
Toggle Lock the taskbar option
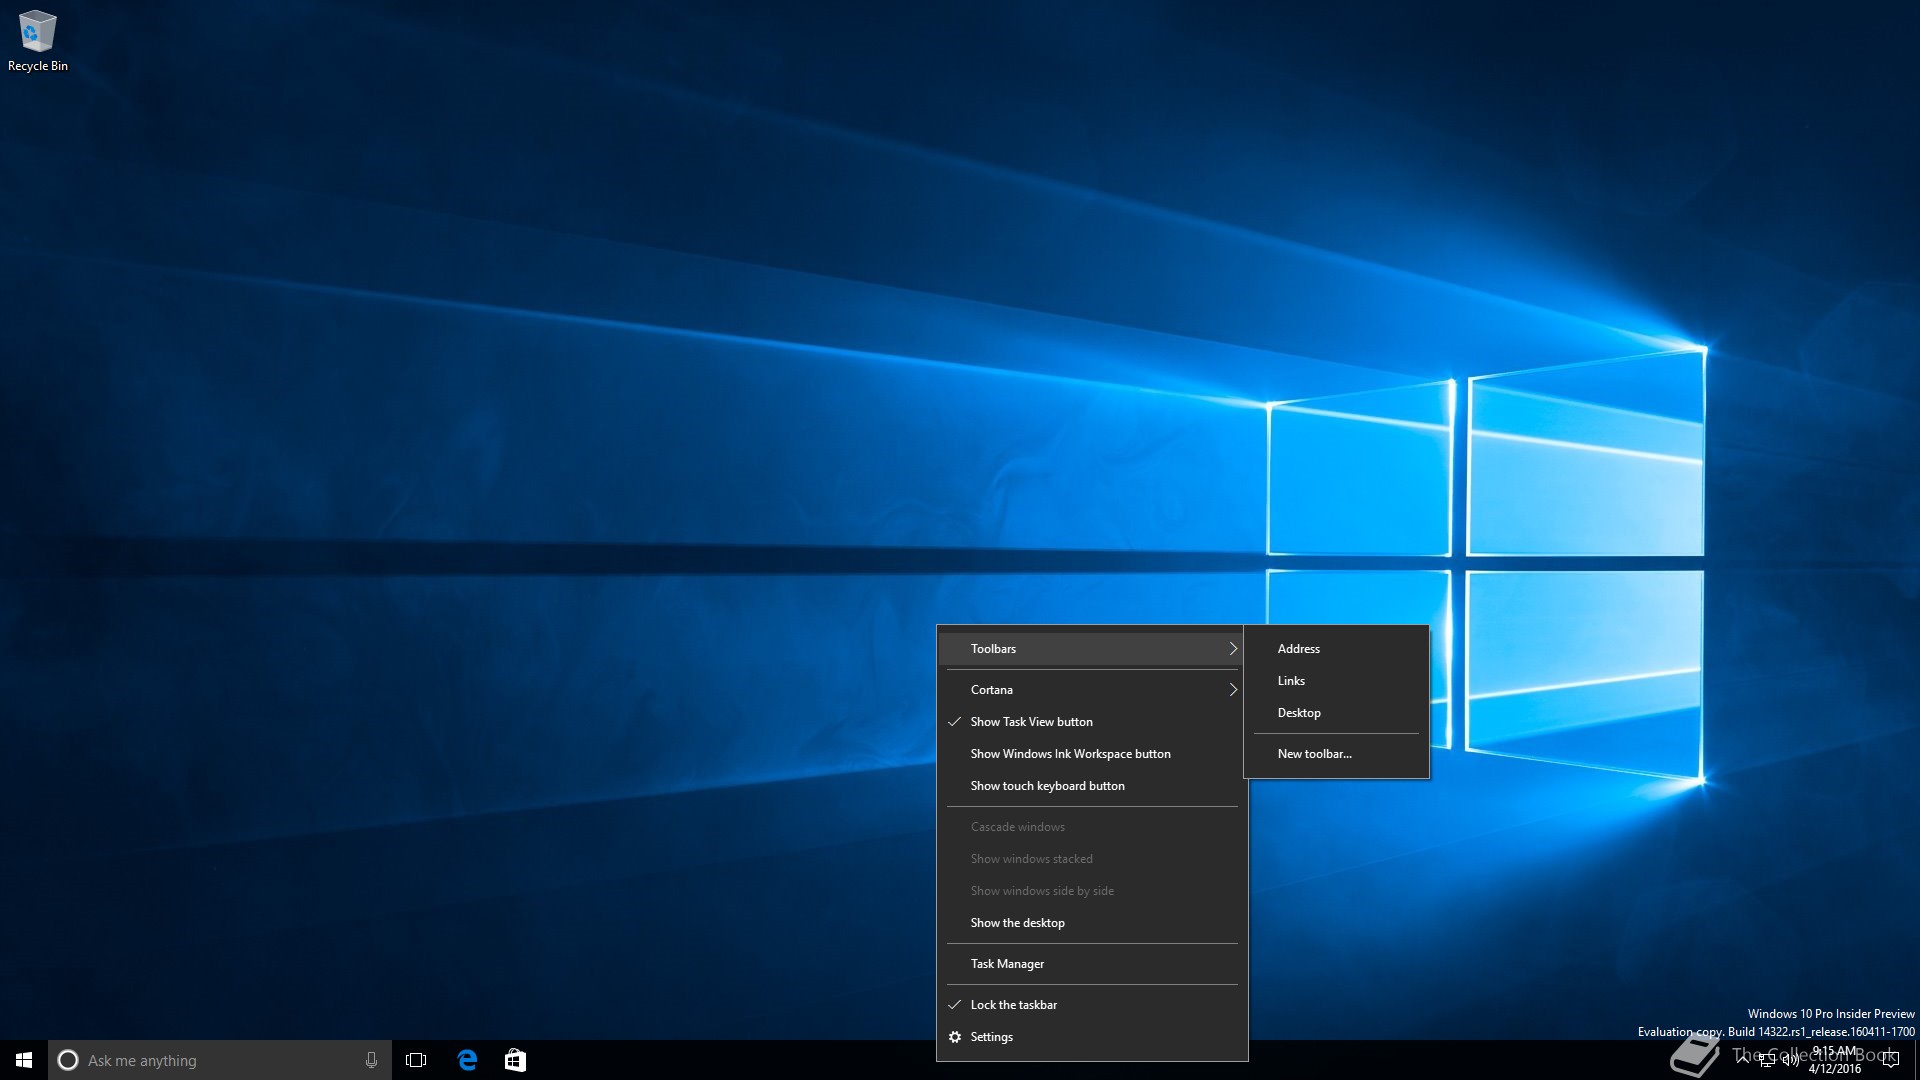point(1092,1005)
